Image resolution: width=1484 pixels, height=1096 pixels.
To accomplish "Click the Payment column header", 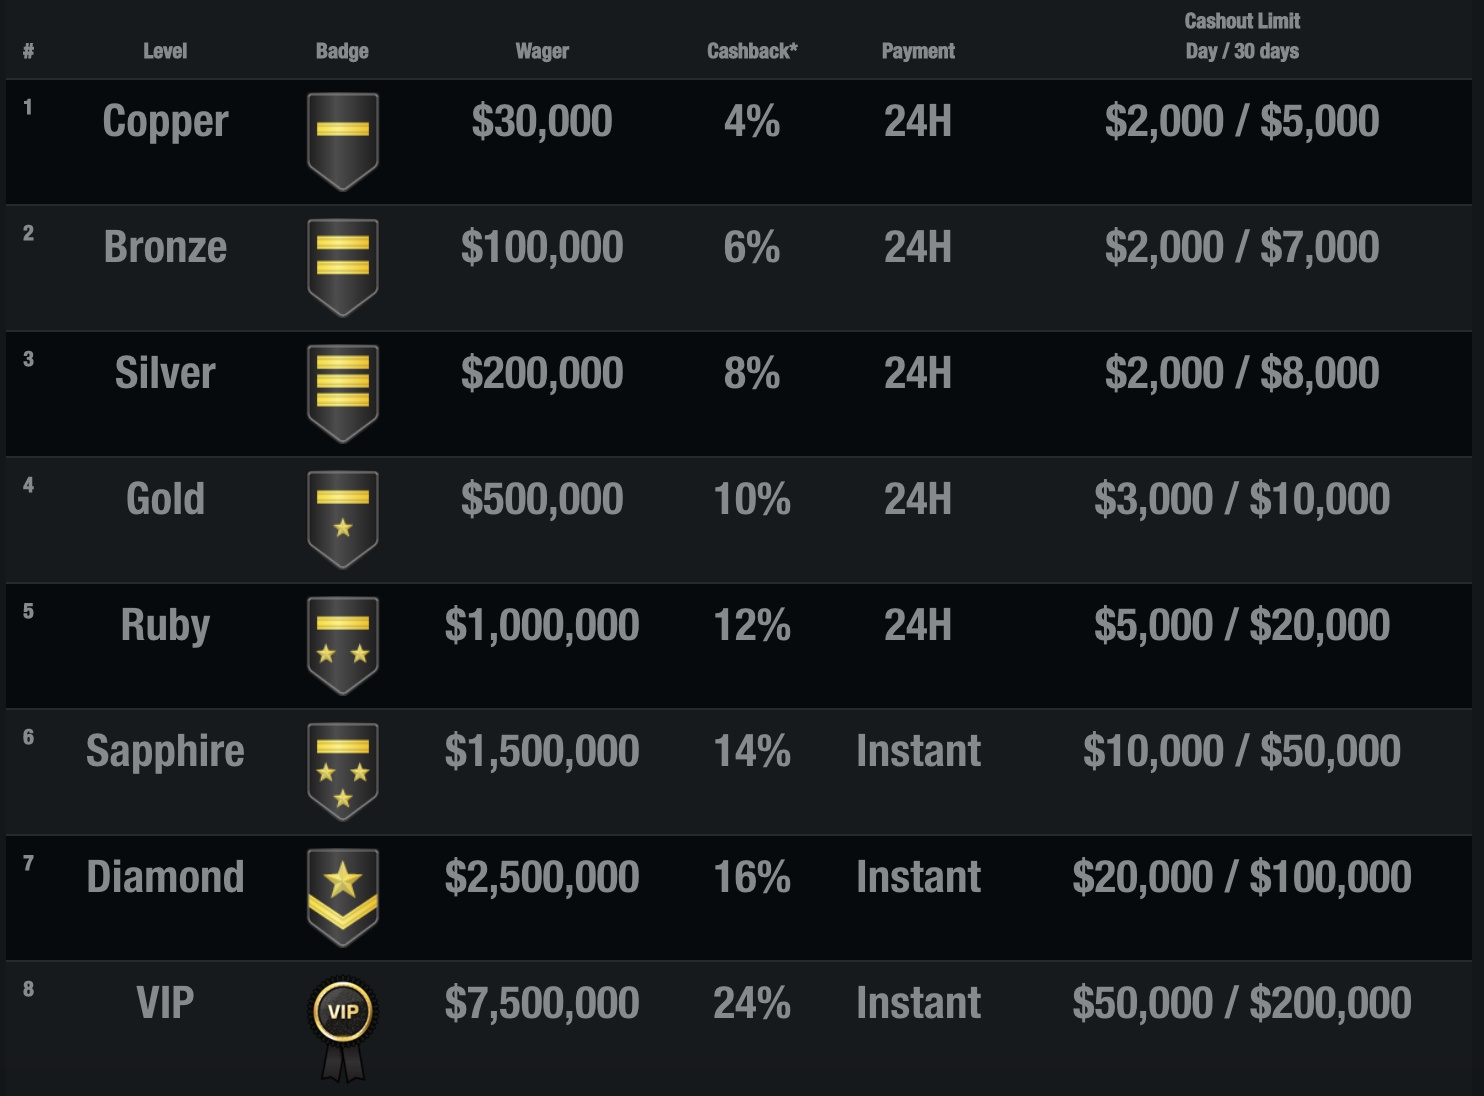I will (x=918, y=51).
